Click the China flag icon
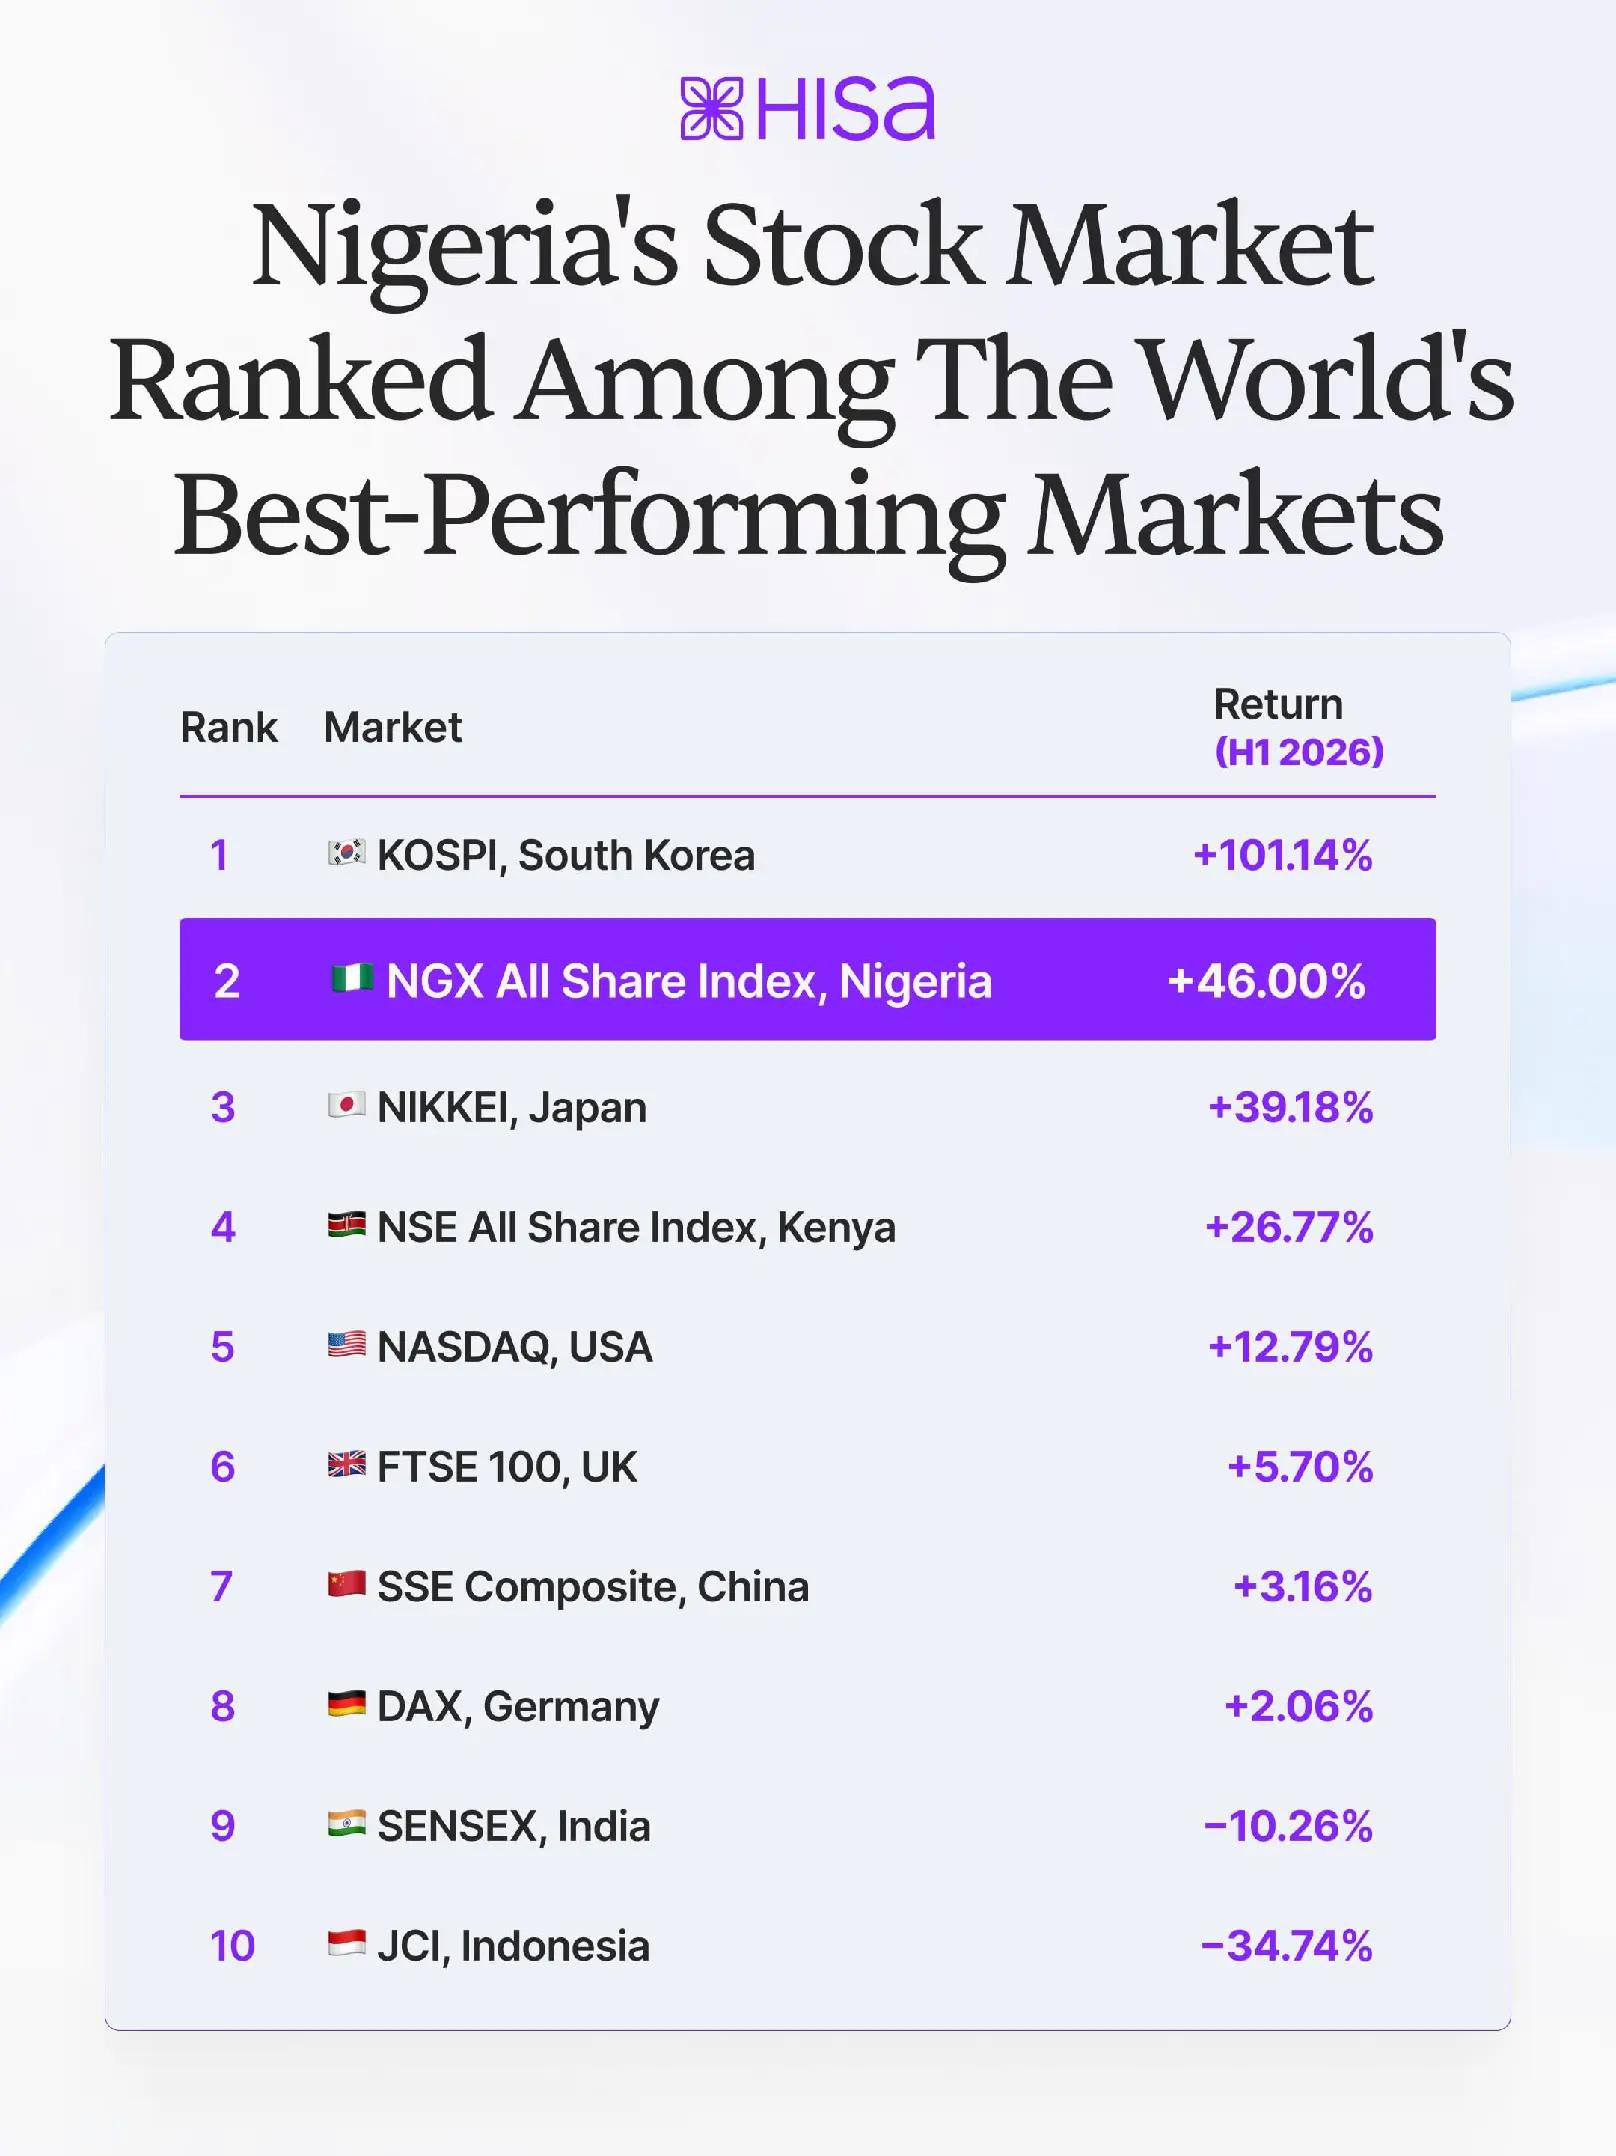The image size is (1616, 2156). click(x=346, y=1584)
